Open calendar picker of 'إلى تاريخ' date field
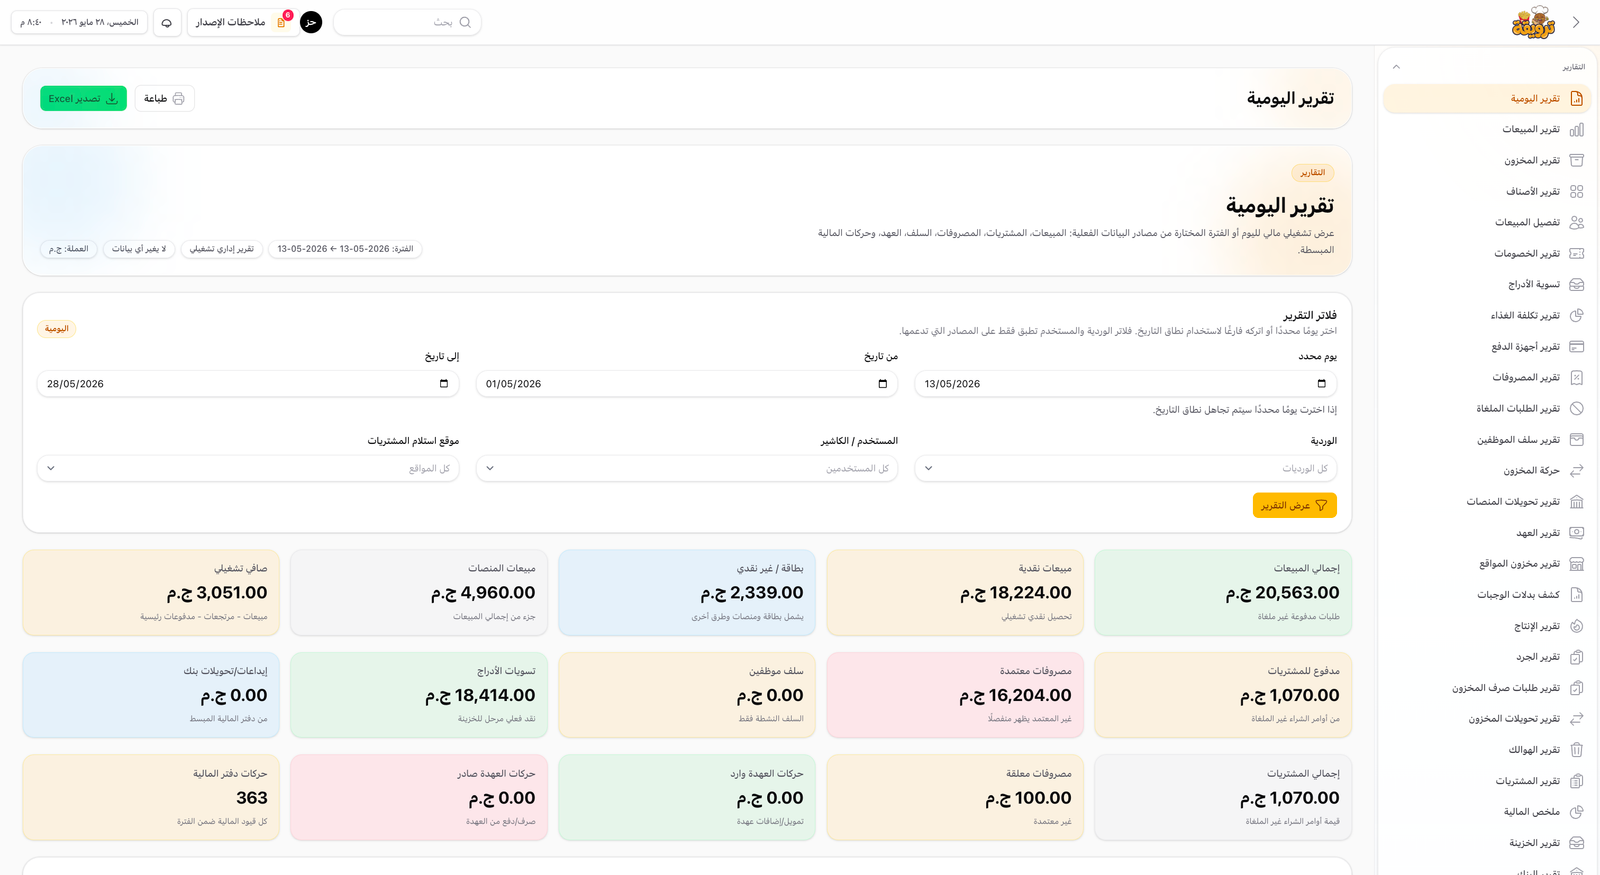This screenshot has height=875, width=1600. [x=444, y=383]
